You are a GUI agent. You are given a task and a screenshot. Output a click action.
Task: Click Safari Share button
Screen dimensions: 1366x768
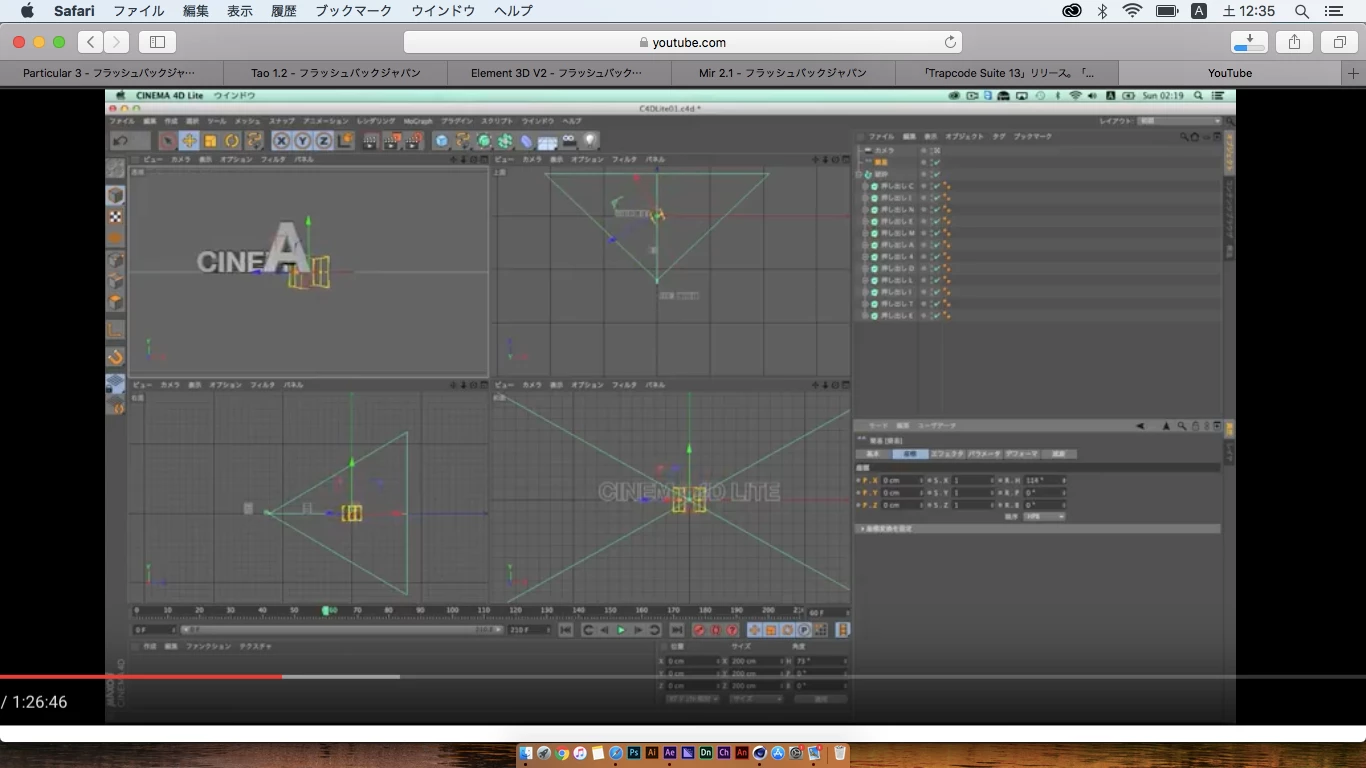(x=1294, y=42)
